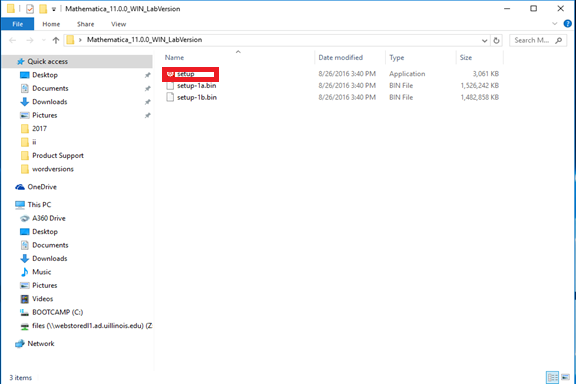576x384 pixels.
Task: Click the Videos film icon
Action: click(x=25, y=299)
